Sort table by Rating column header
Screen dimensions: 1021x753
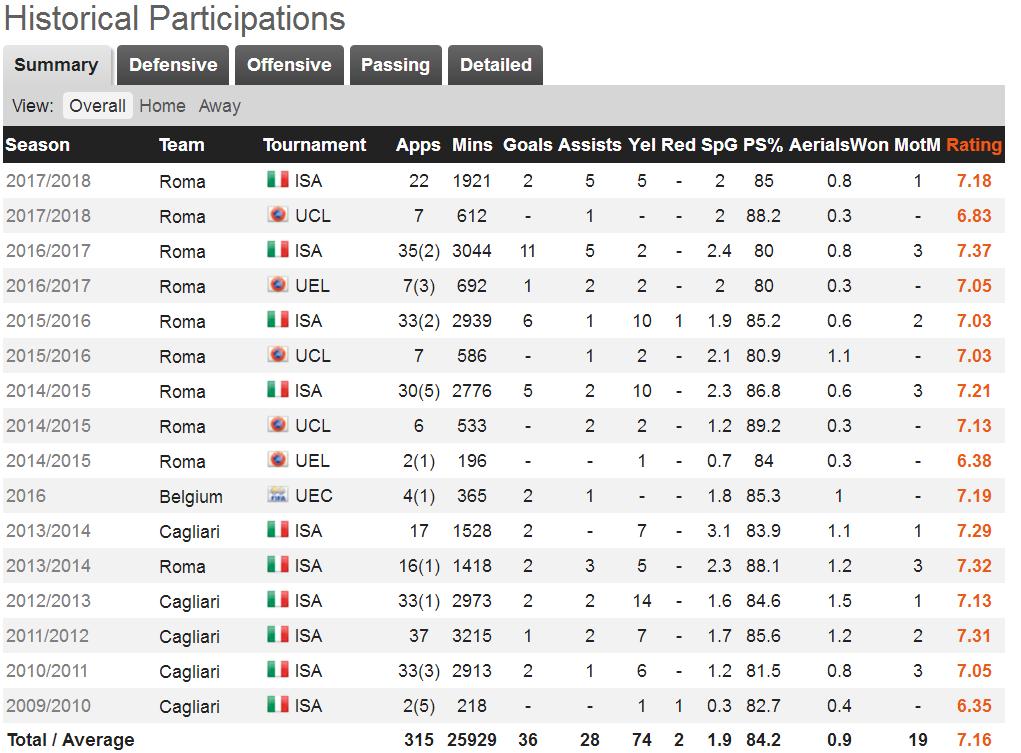pos(973,145)
